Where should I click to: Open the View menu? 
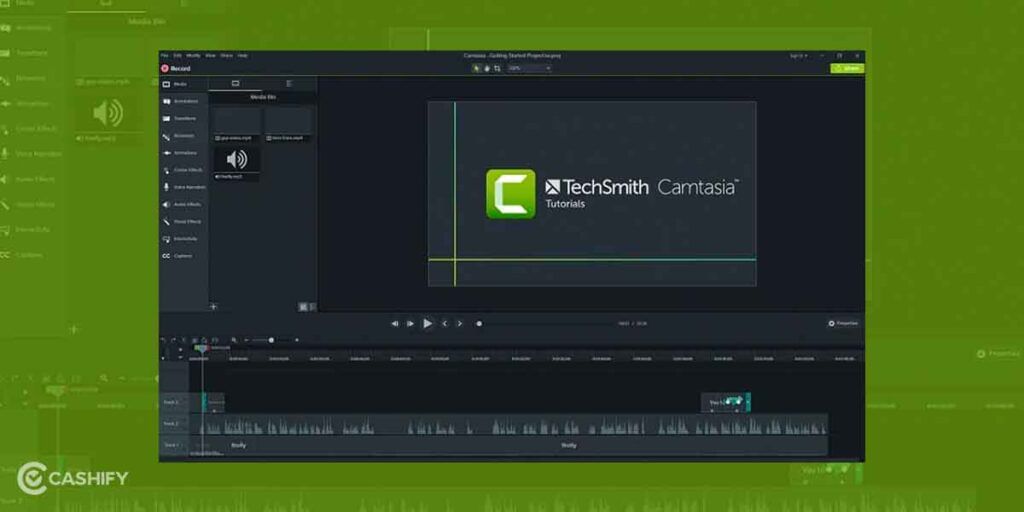click(x=210, y=56)
